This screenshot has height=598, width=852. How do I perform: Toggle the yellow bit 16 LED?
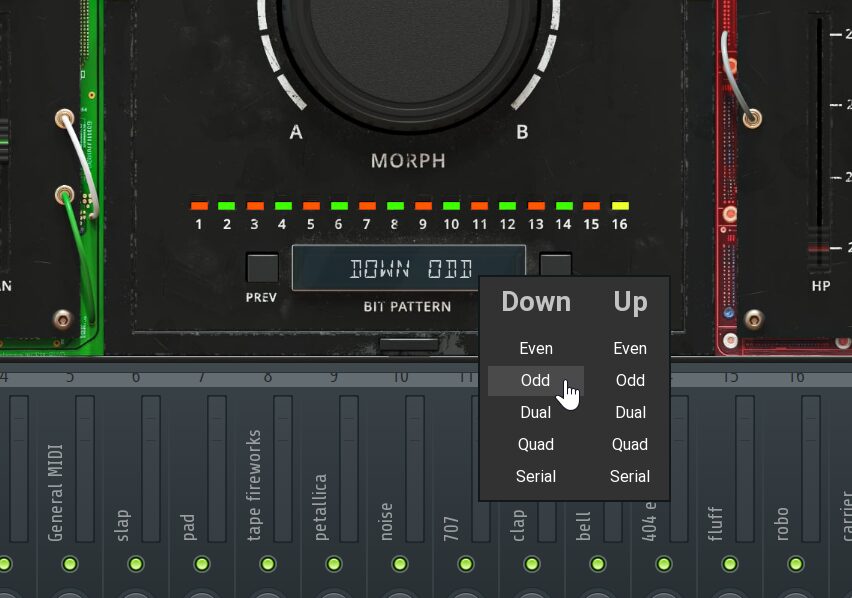620,206
